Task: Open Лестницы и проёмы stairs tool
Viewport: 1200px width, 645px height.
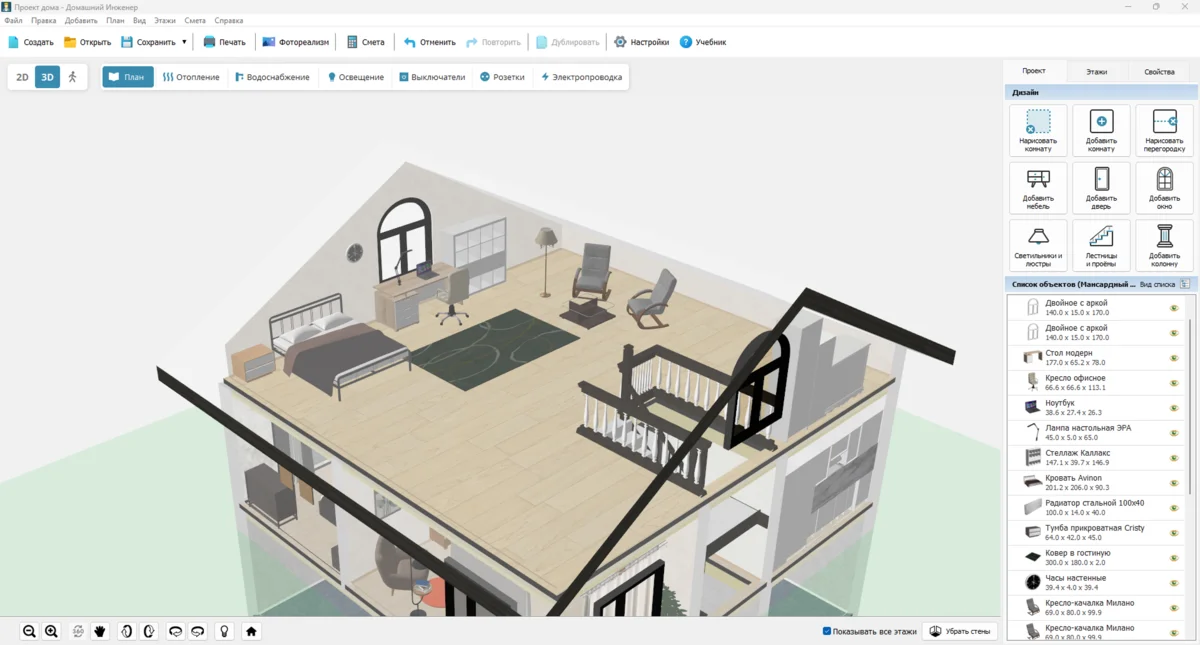Action: click(1101, 245)
